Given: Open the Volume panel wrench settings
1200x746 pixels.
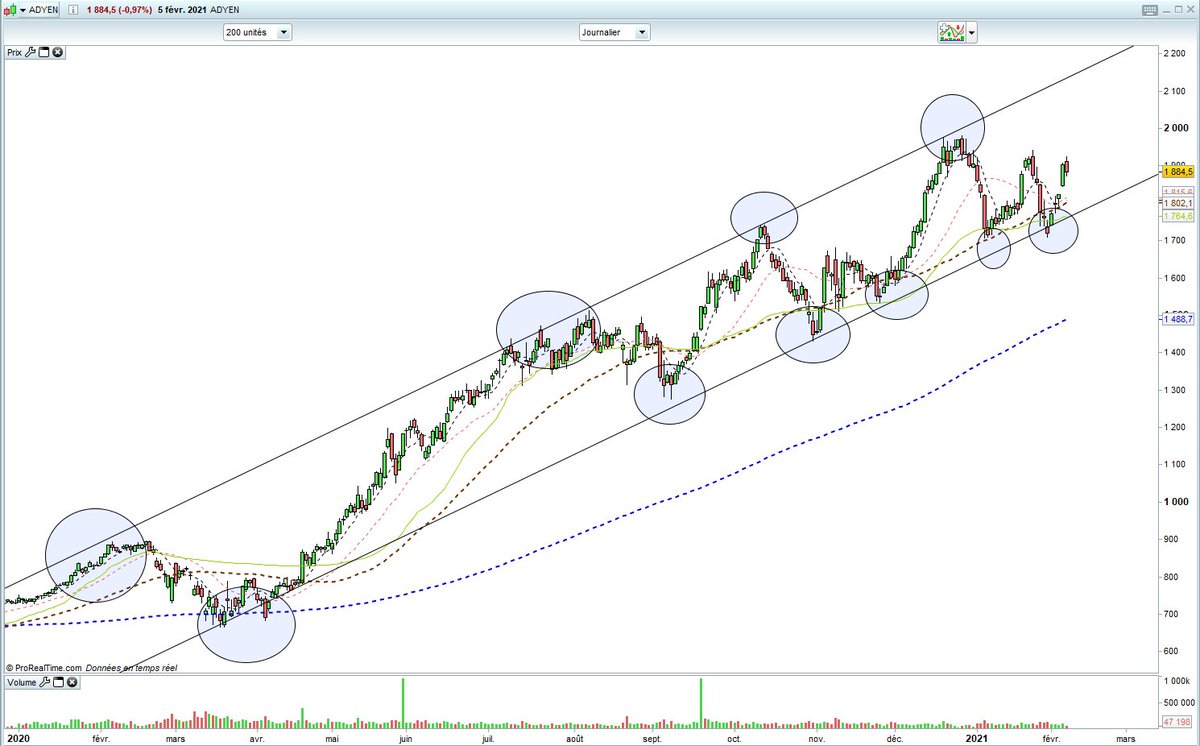Looking at the screenshot, I should tap(46, 683).
